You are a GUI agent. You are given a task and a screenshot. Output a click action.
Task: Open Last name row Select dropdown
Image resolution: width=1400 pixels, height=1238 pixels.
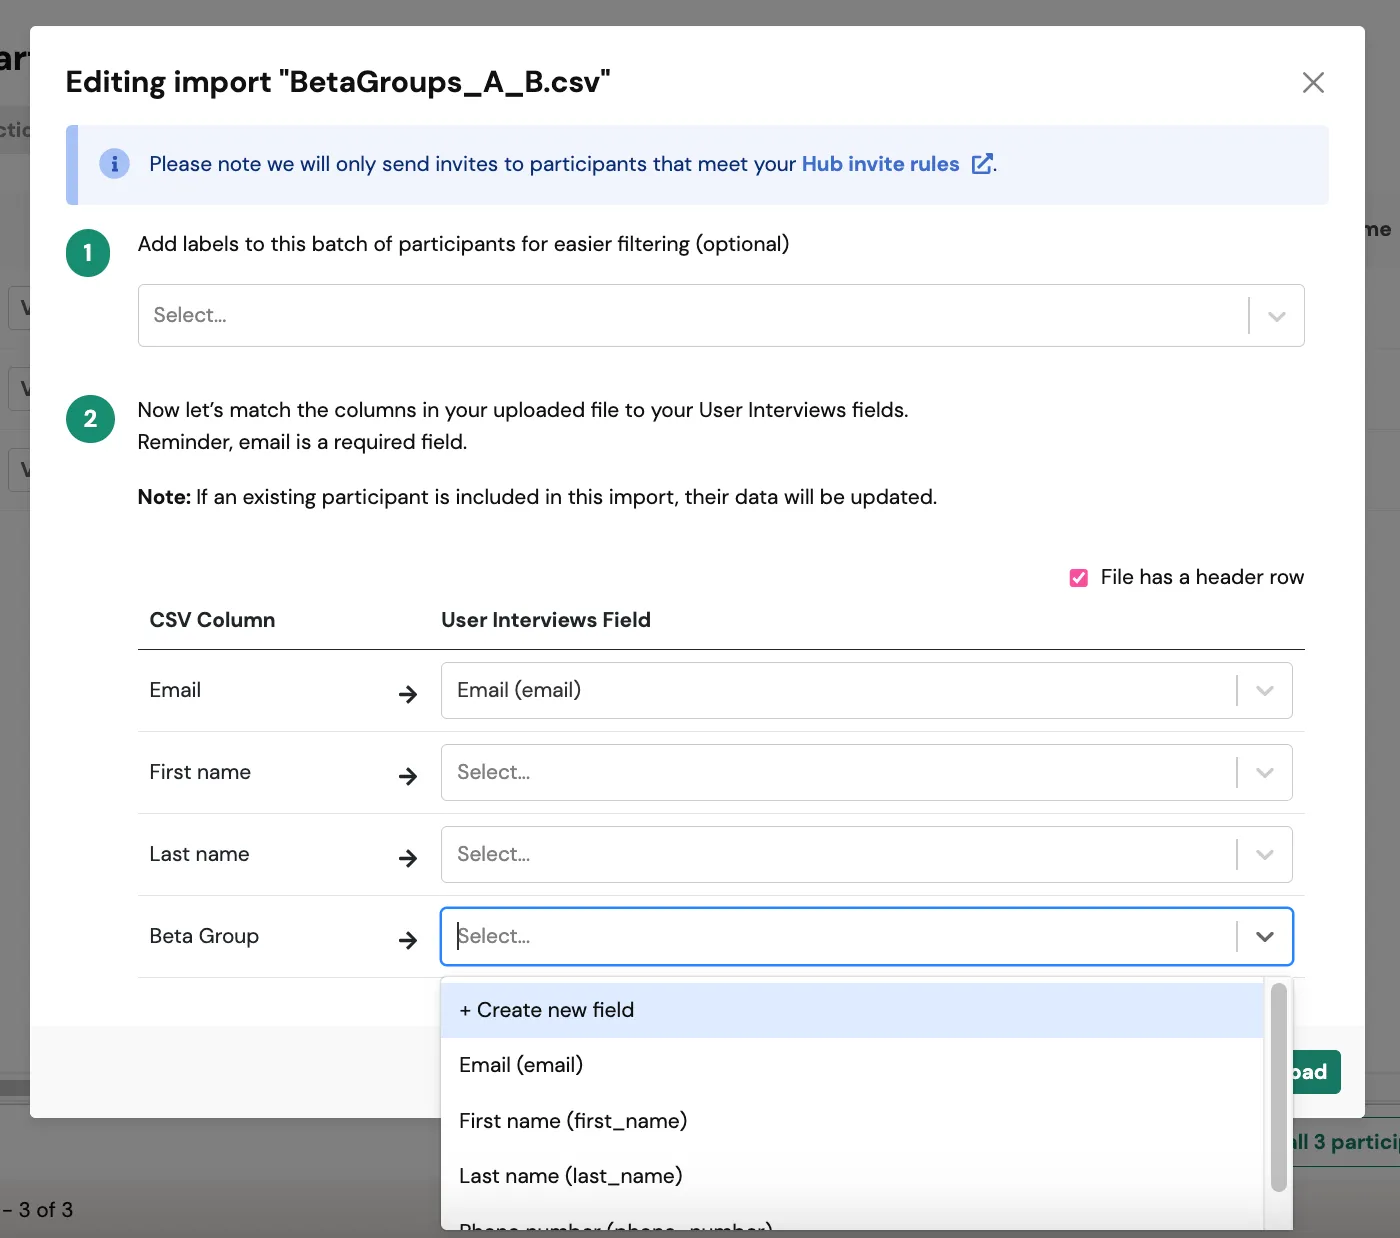(x=866, y=854)
